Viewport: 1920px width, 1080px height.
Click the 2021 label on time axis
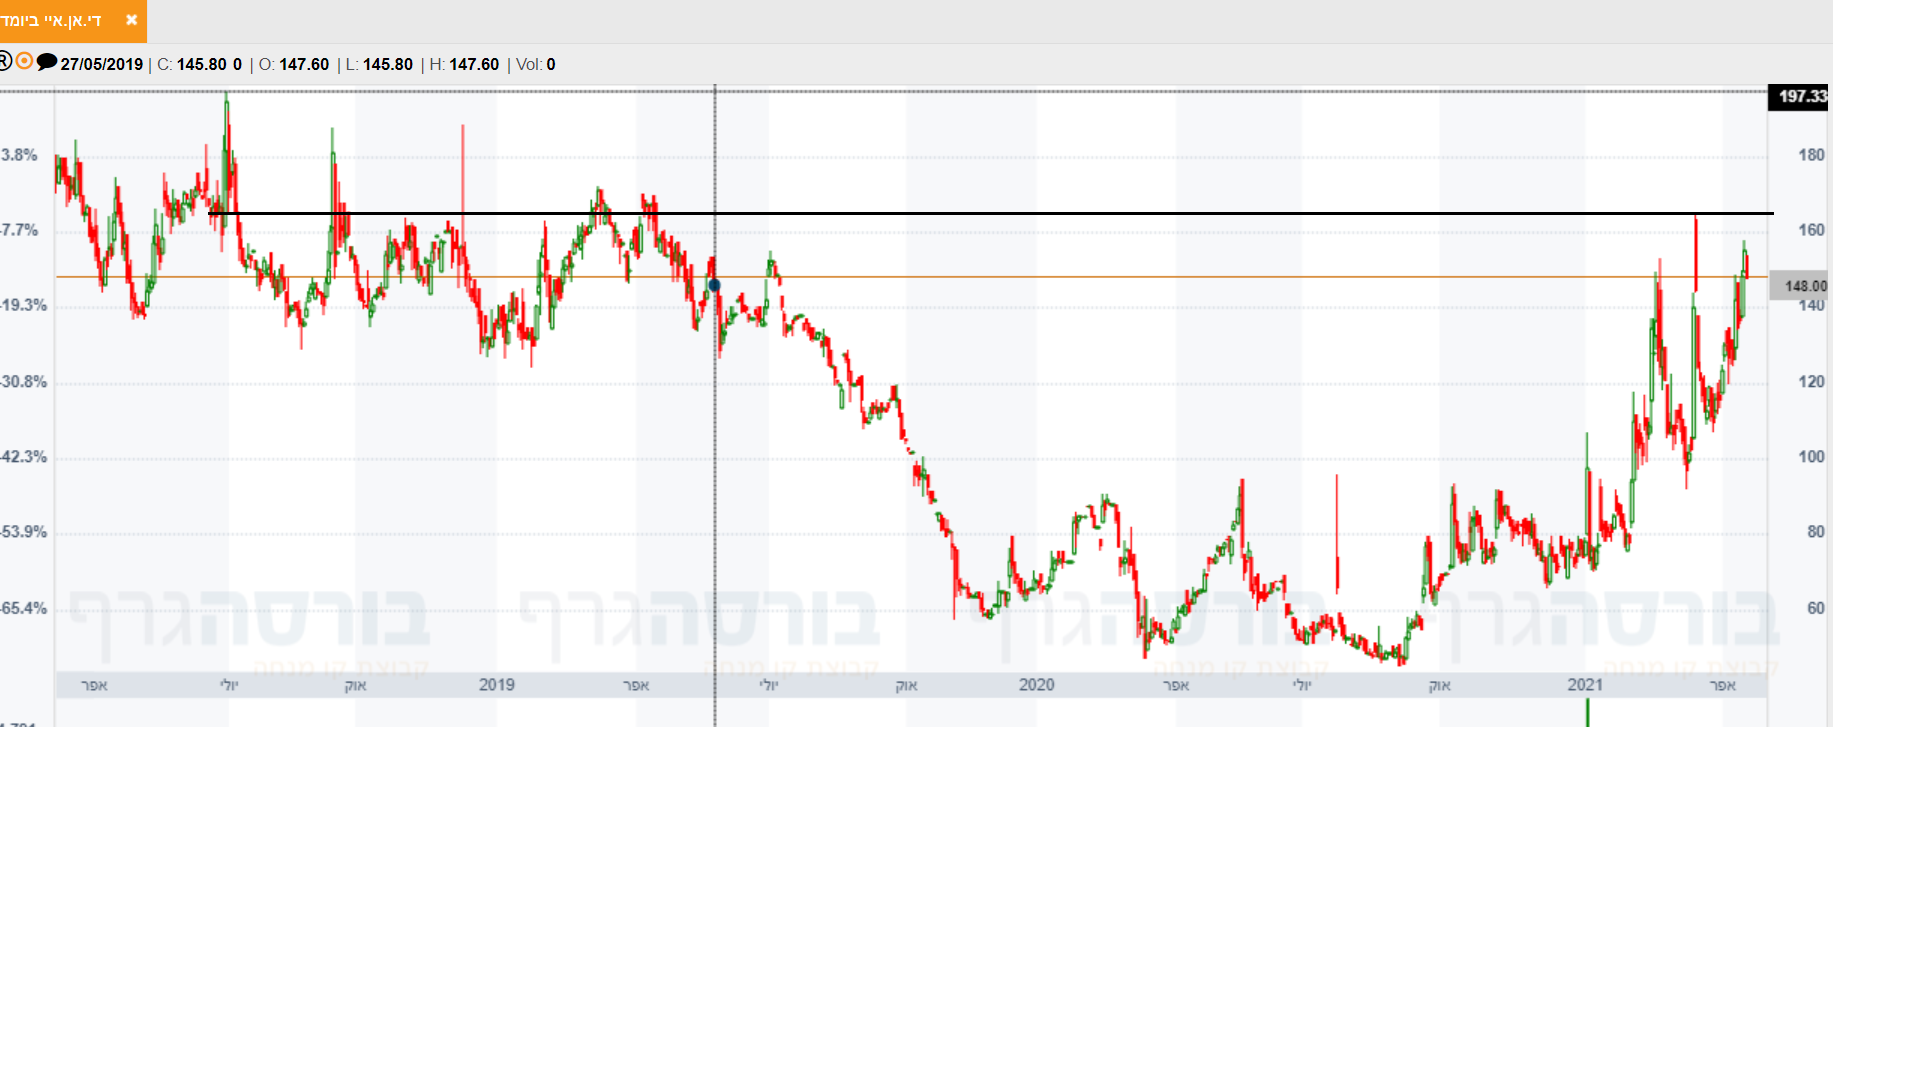pyautogui.click(x=1585, y=685)
